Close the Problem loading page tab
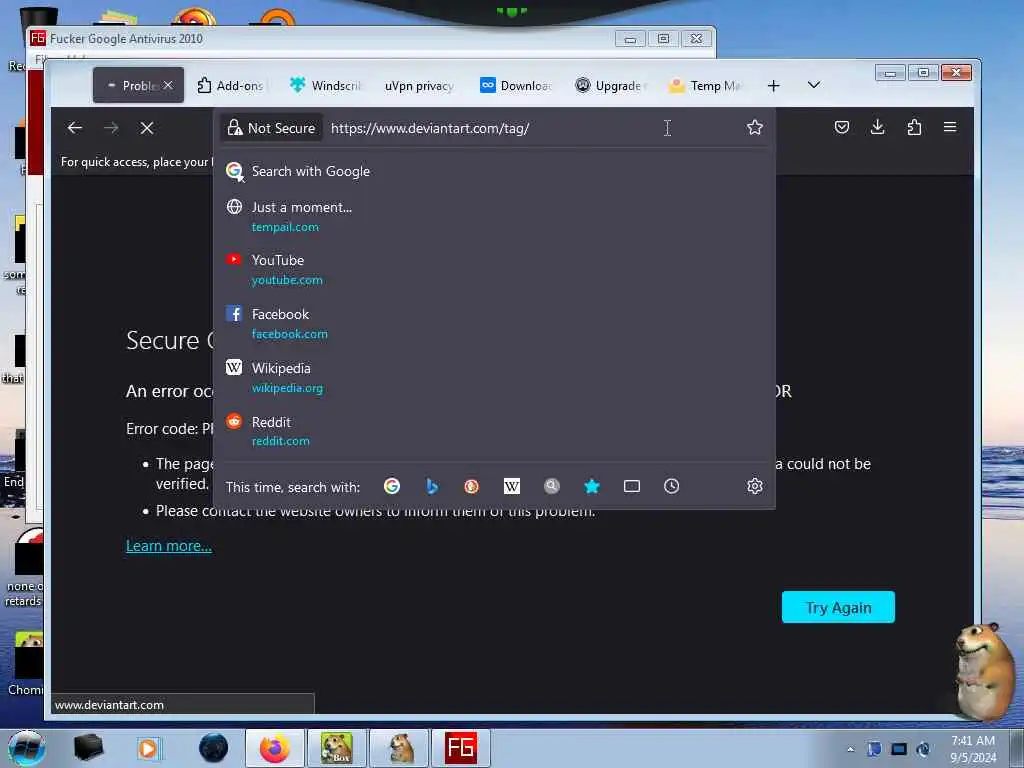 (168, 86)
